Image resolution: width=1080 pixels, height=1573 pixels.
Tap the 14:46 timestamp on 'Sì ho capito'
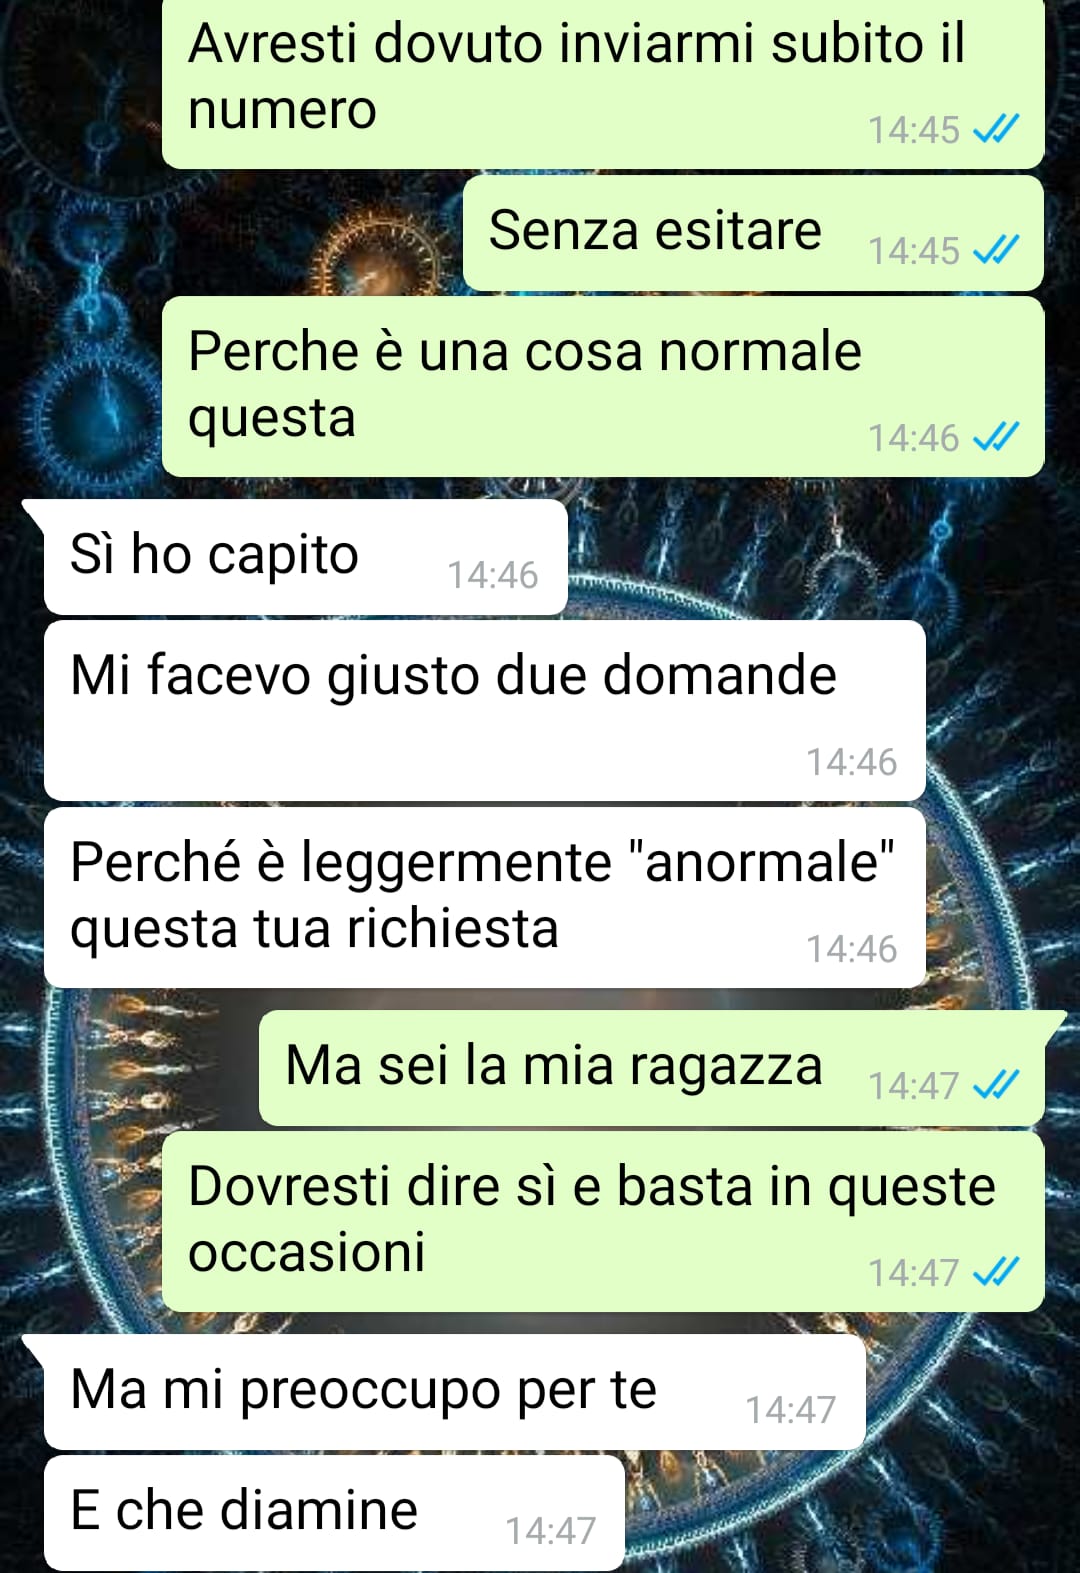coord(492,575)
